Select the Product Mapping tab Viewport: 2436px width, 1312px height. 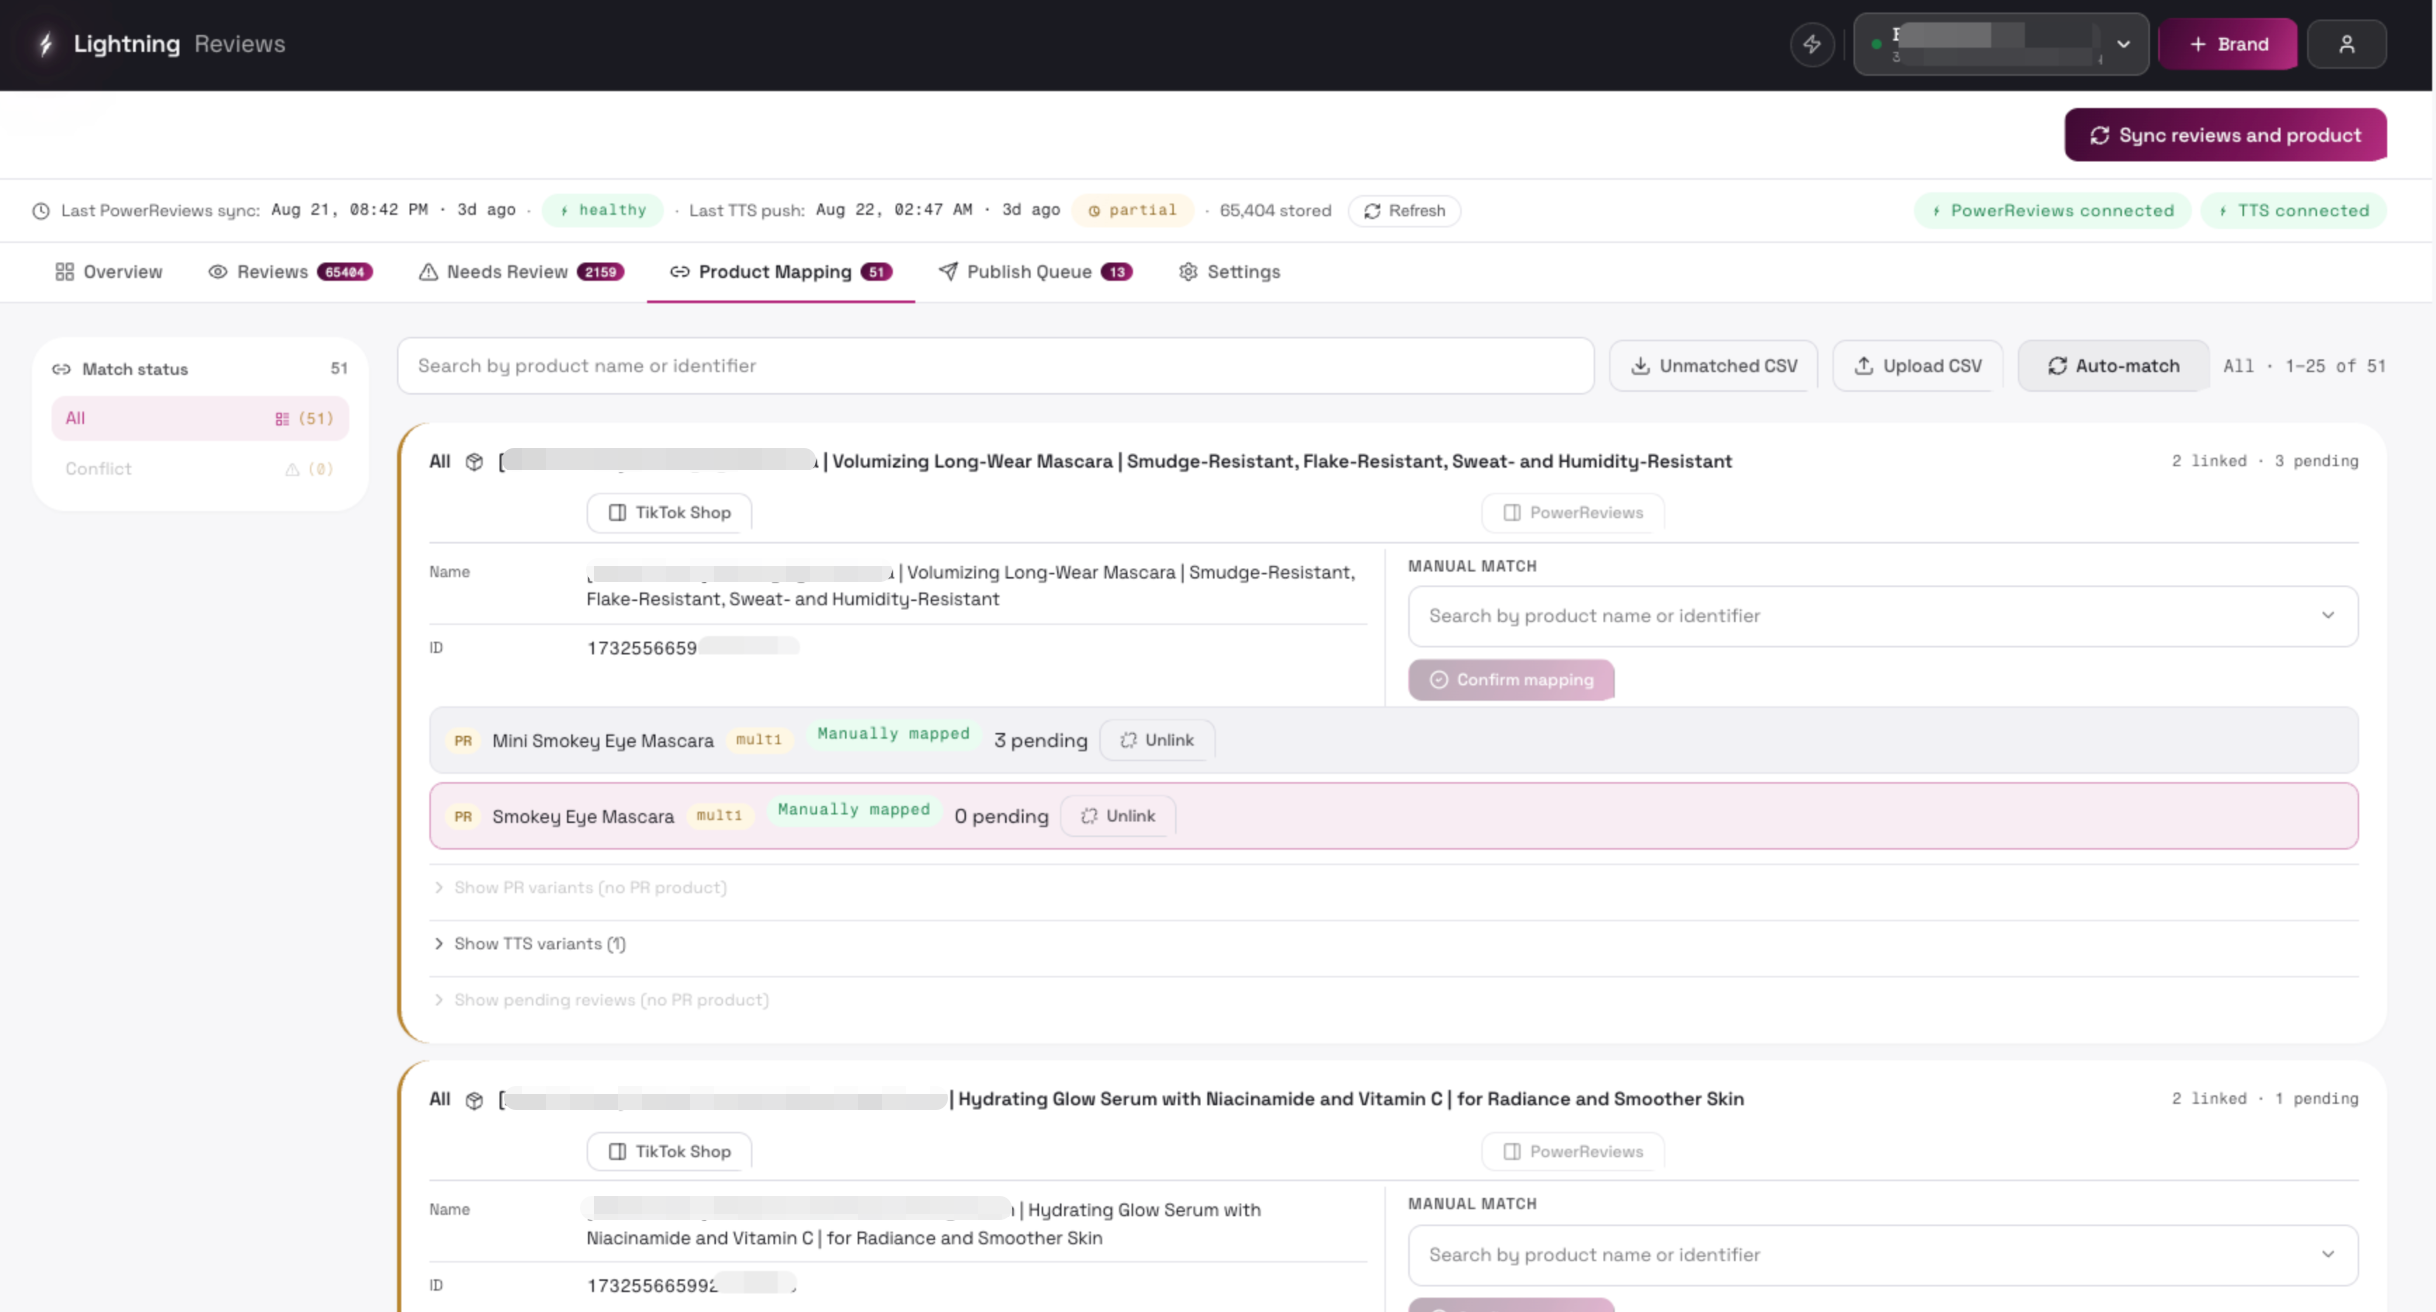[x=781, y=272]
